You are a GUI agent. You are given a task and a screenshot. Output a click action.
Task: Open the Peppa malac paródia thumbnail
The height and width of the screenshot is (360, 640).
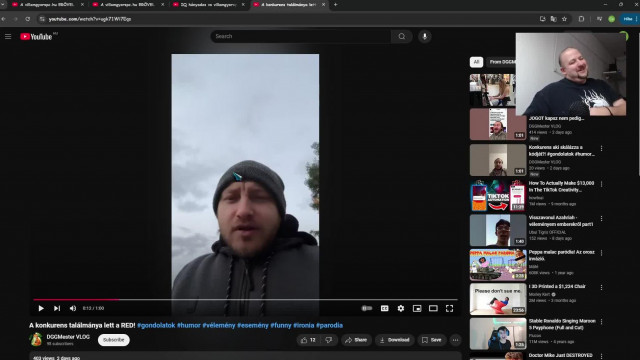click(498, 265)
